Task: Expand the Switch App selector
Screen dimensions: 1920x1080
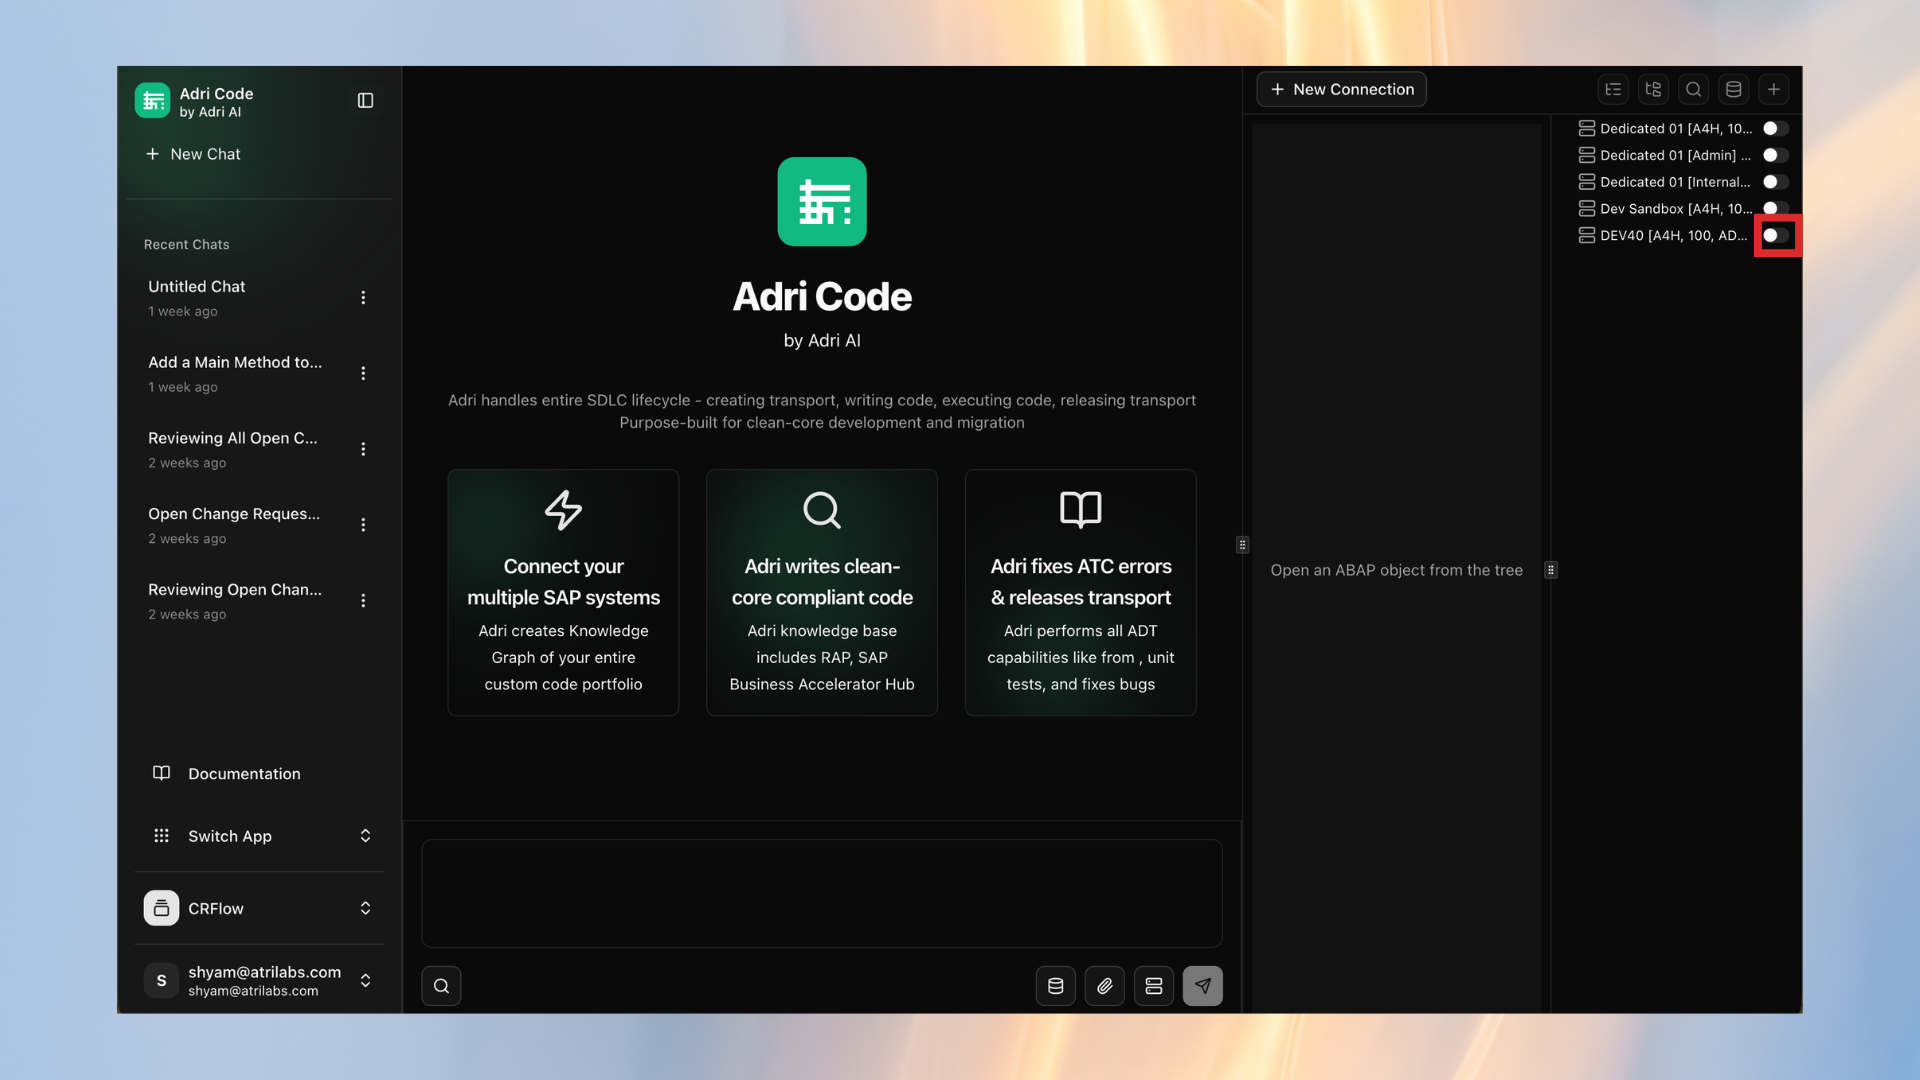Action: click(260, 836)
